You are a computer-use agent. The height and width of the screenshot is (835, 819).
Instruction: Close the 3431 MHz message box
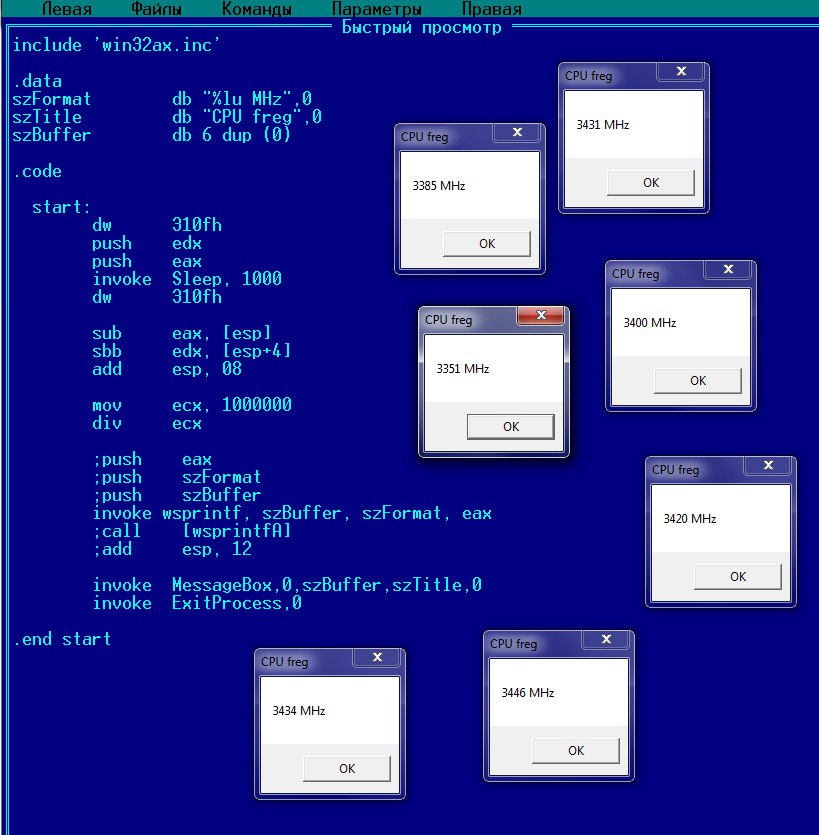pos(682,71)
